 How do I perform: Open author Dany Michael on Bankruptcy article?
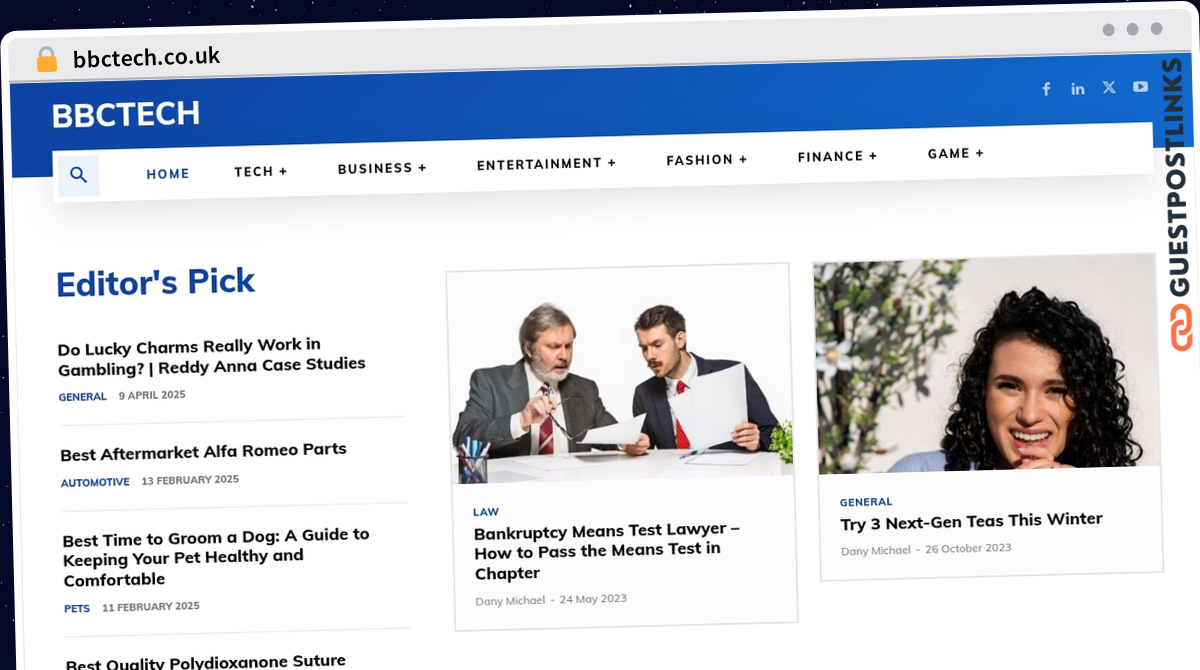click(510, 601)
